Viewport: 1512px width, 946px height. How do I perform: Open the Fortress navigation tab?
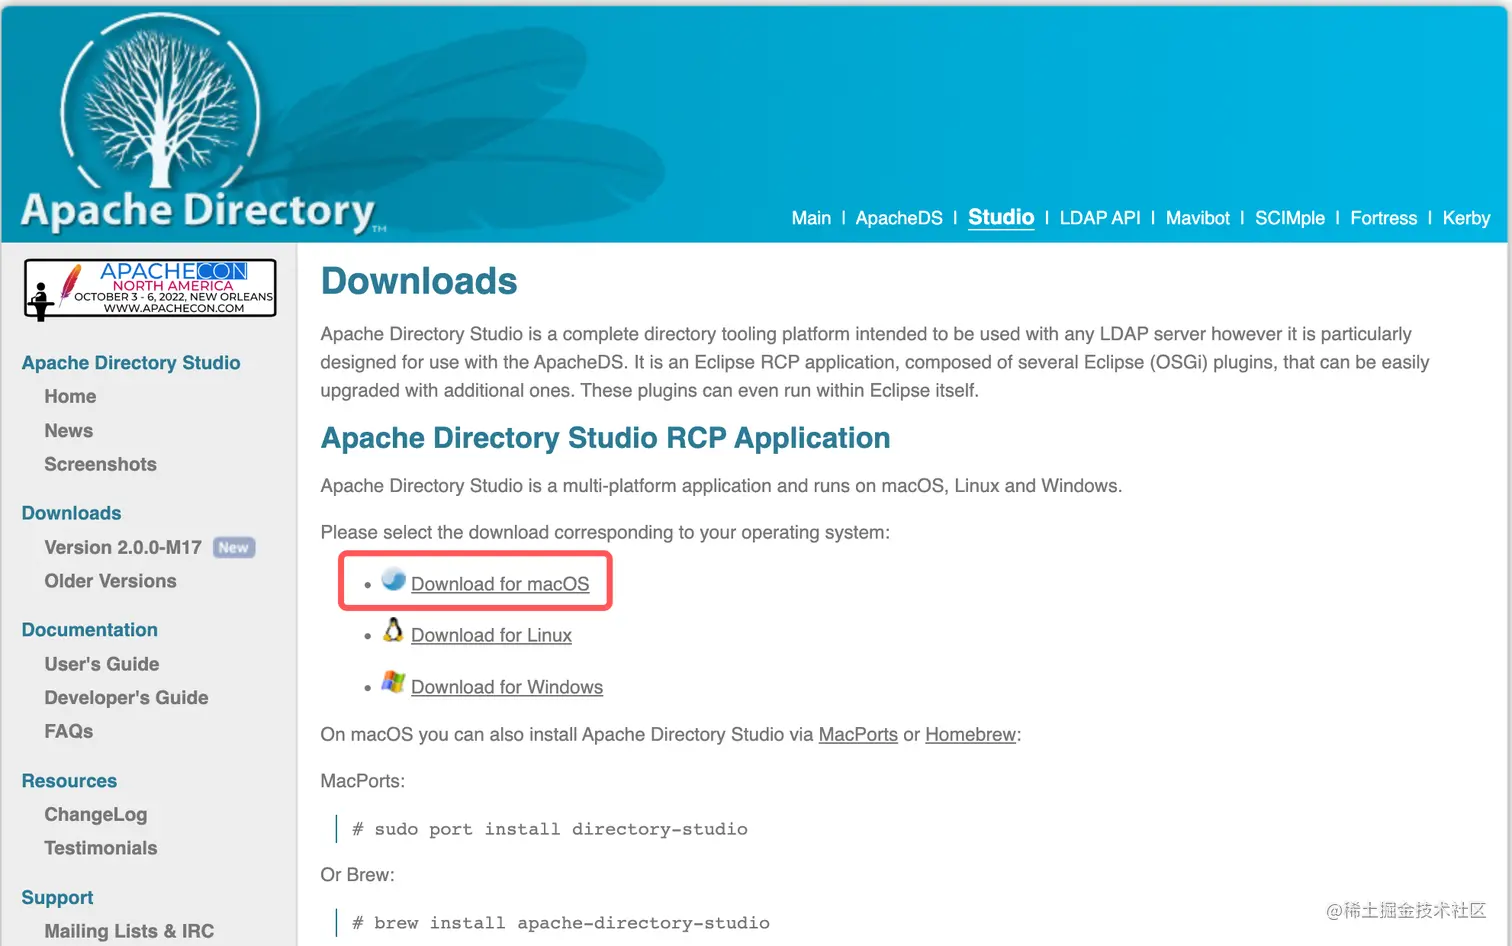coord(1383,218)
